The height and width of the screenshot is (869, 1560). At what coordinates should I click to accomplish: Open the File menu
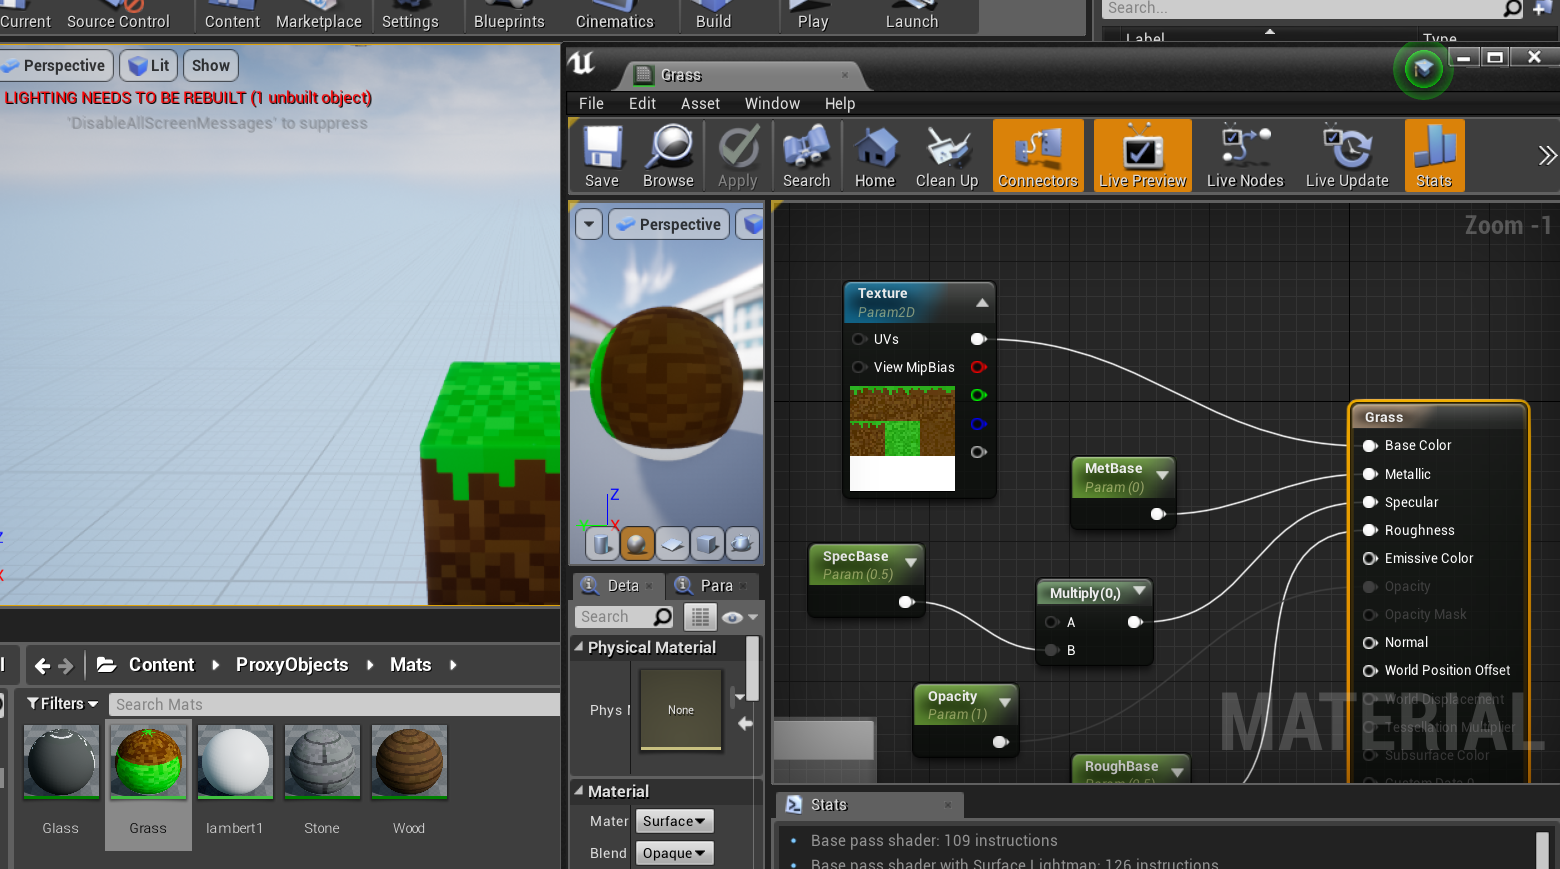click(591, 103)
